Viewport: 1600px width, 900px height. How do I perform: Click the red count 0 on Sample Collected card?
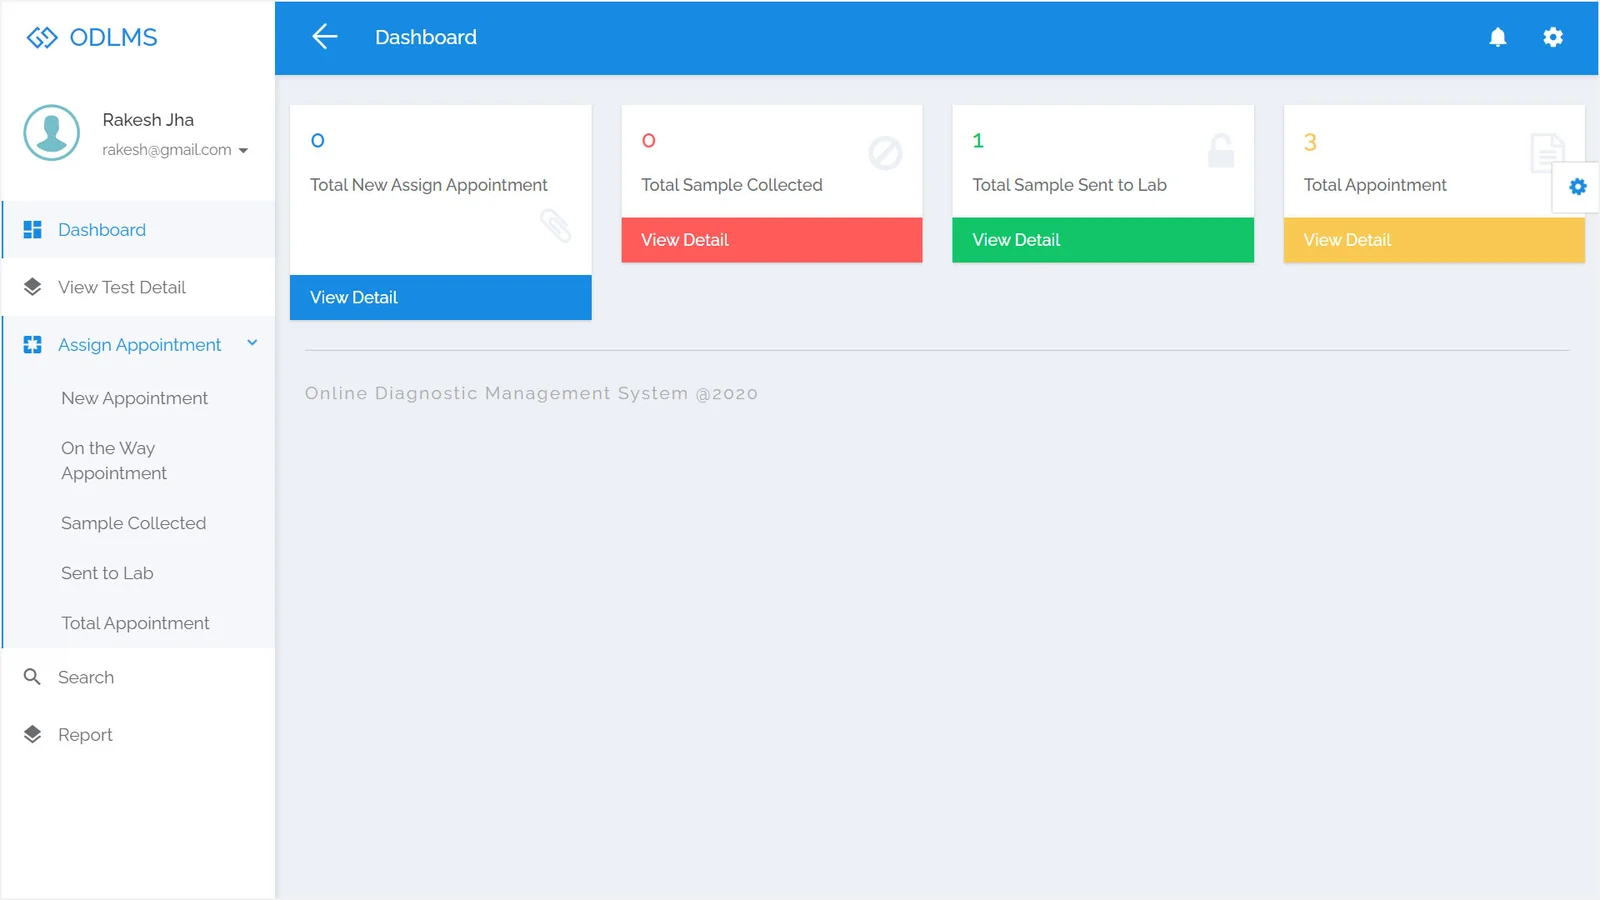[x=649, y=141]
